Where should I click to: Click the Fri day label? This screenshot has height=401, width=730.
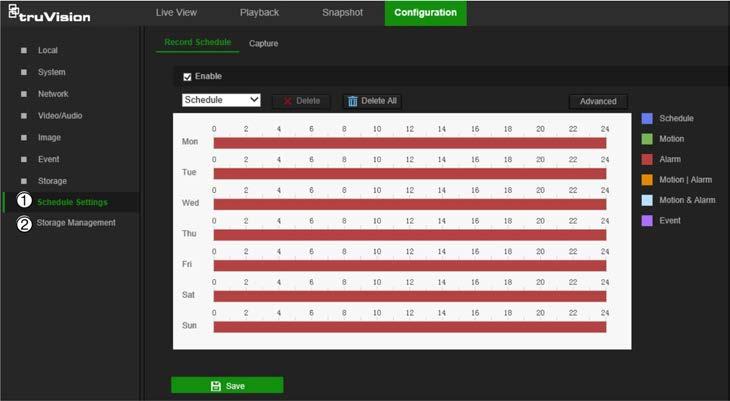(x=187, y=264)
